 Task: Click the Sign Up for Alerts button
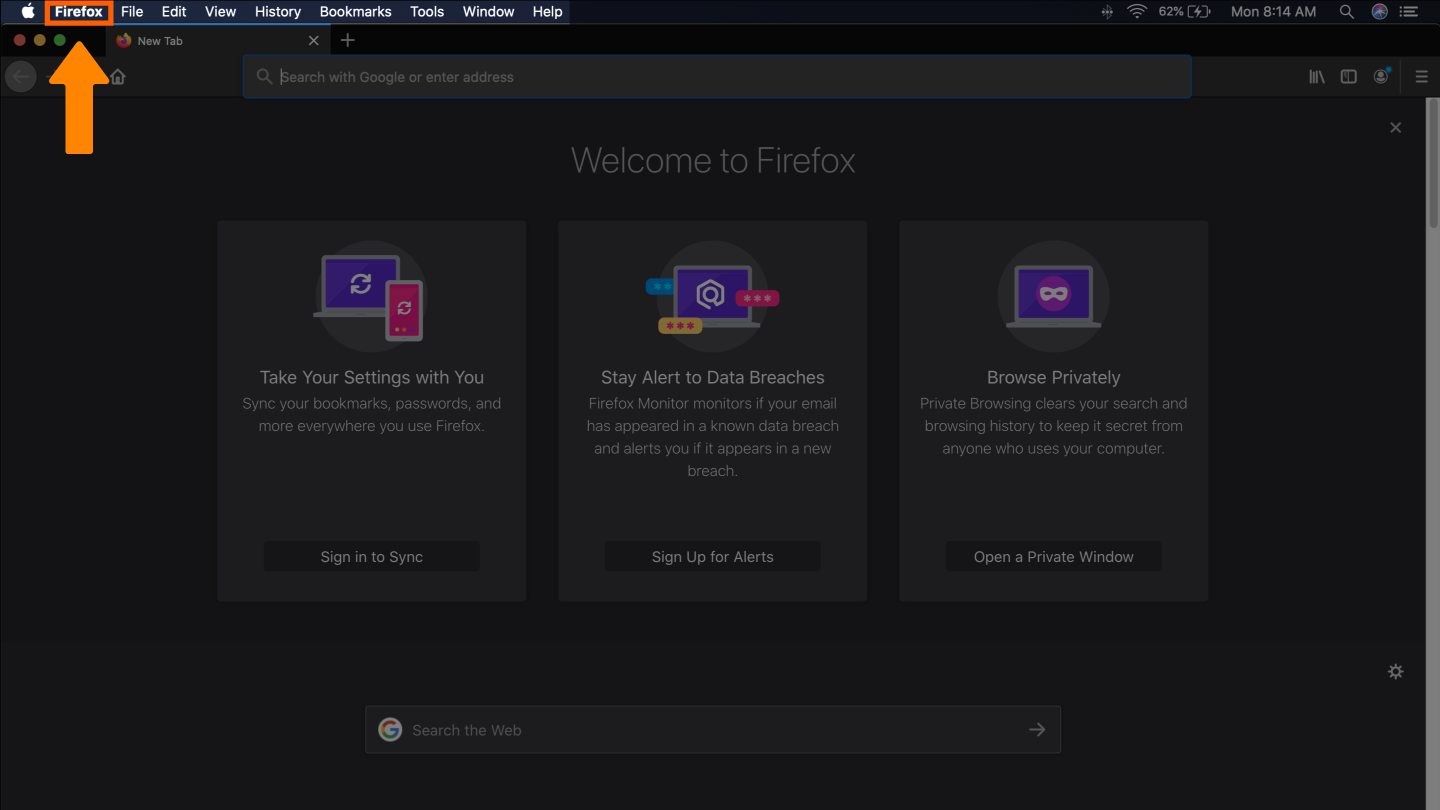(x=713, y=557)
